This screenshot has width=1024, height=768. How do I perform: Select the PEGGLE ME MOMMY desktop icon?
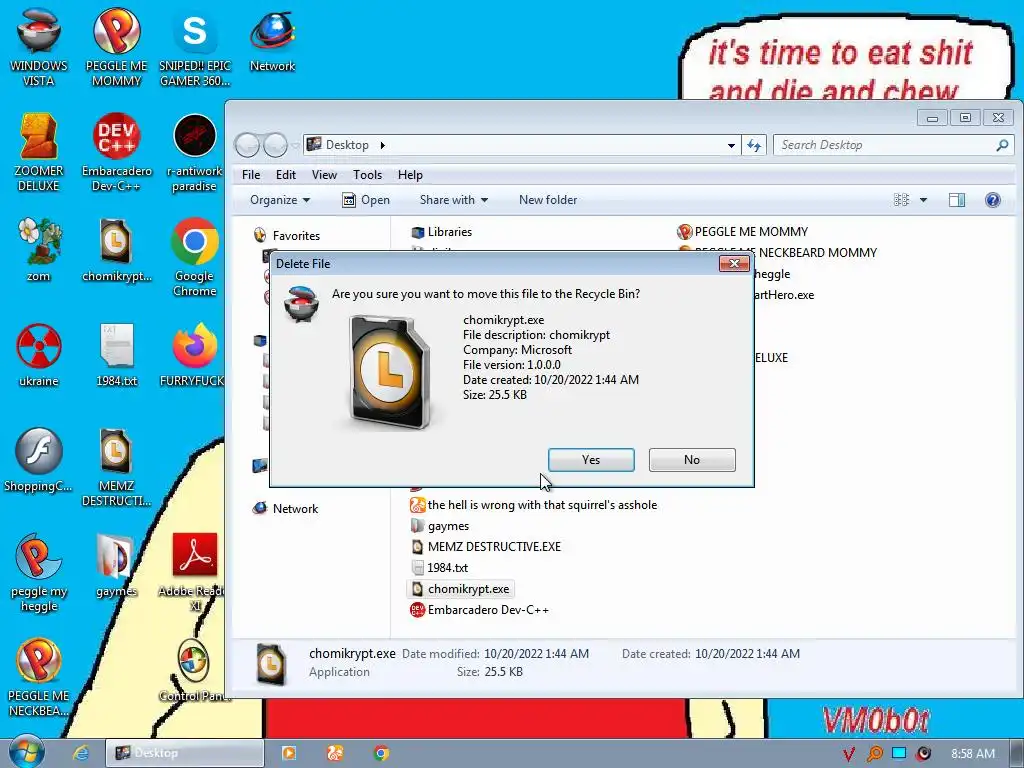click(x=116, y=47)
